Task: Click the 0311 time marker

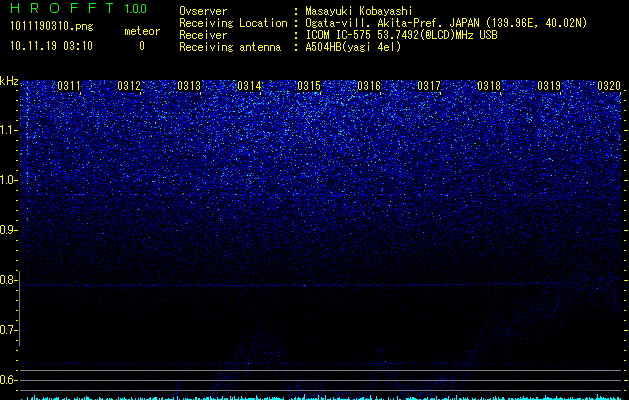Action: (69, 86)
